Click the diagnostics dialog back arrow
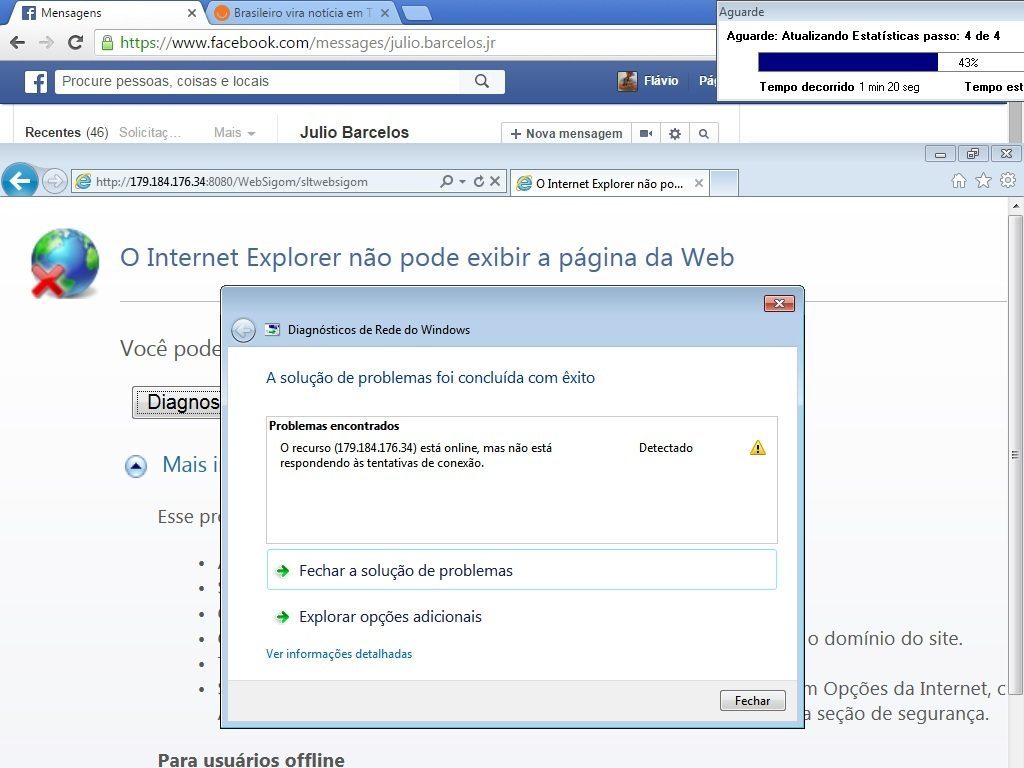The width and height of the screenshot is (1024, 768). point(244,330)
